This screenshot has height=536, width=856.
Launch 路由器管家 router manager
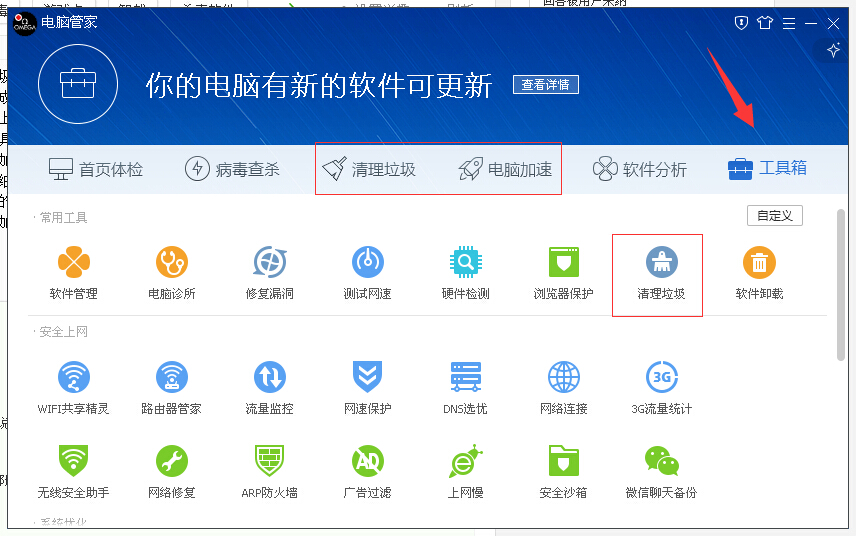(x=171, y=388)
